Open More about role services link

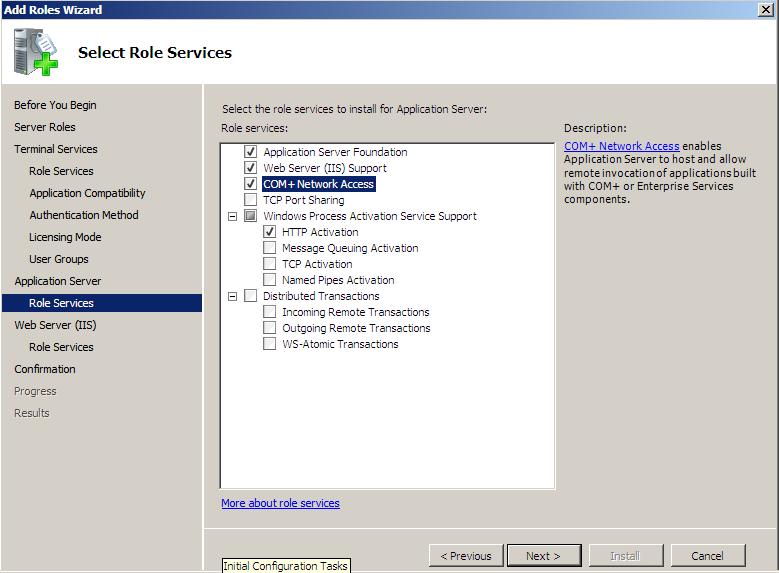tap(280, 503)
